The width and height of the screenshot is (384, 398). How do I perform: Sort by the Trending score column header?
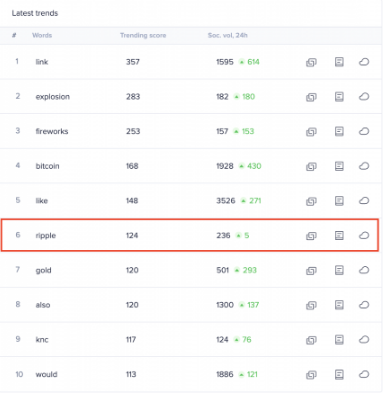143,35
